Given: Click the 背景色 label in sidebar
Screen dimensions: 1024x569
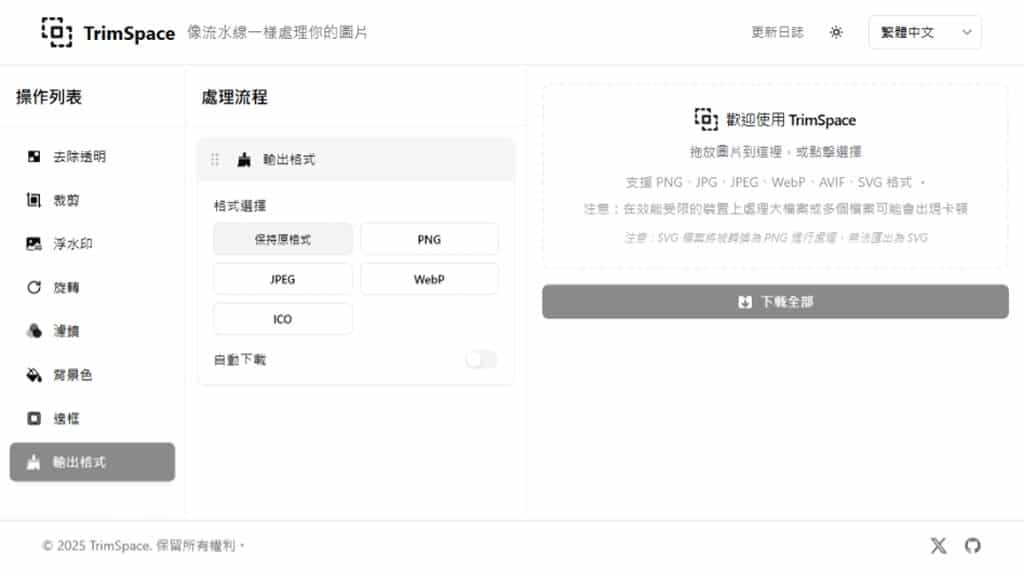Looking at the screenshot, I should pos(72,375).
